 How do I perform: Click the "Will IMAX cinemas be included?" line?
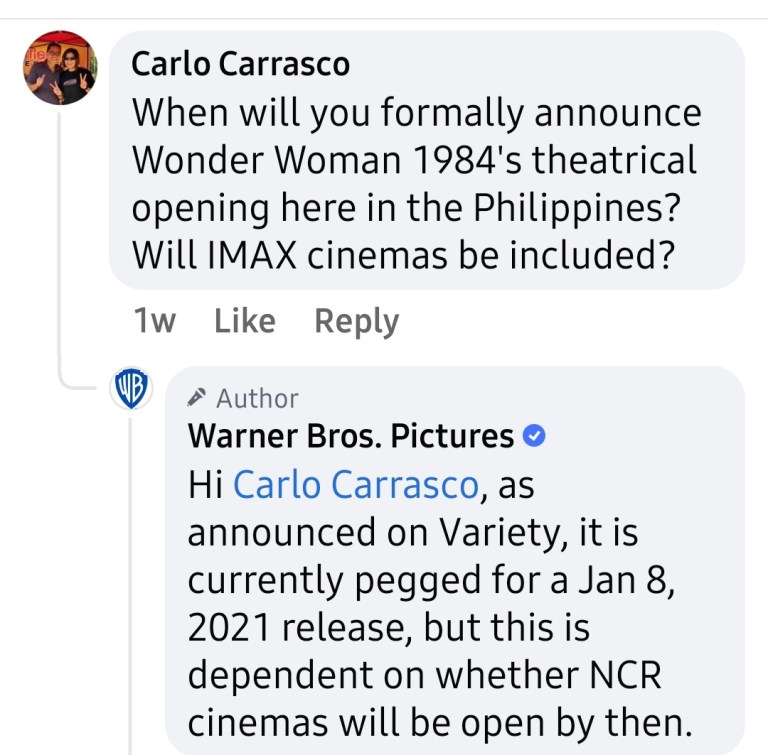coord(400,256)
